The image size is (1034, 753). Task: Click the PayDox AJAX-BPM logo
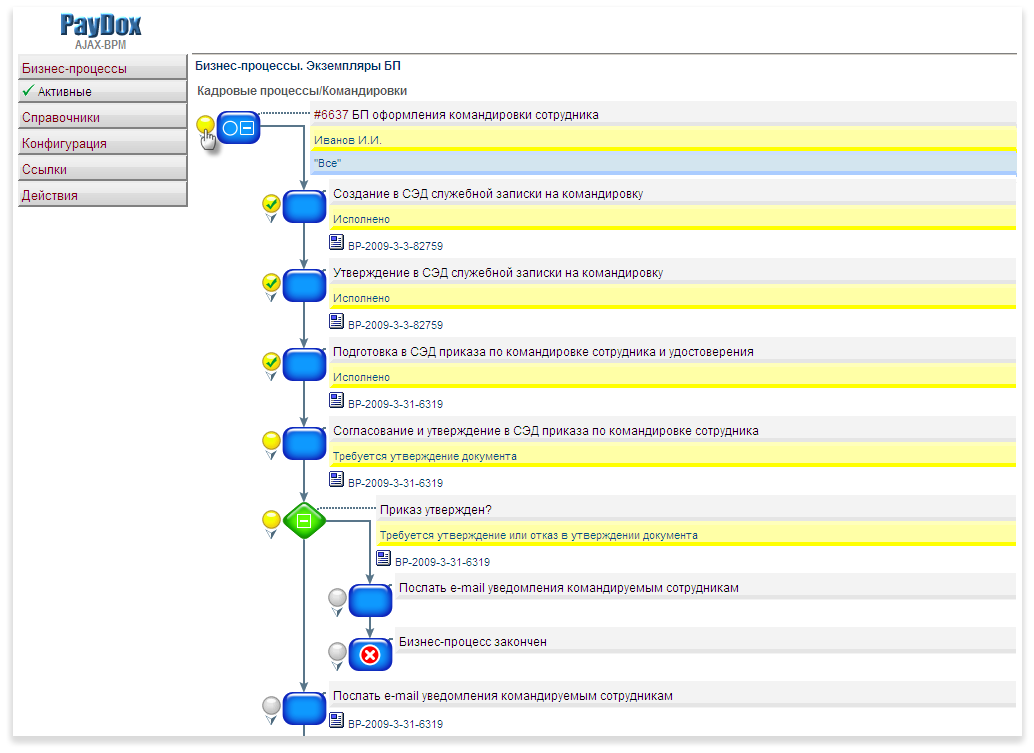click(x=100, y=32)
